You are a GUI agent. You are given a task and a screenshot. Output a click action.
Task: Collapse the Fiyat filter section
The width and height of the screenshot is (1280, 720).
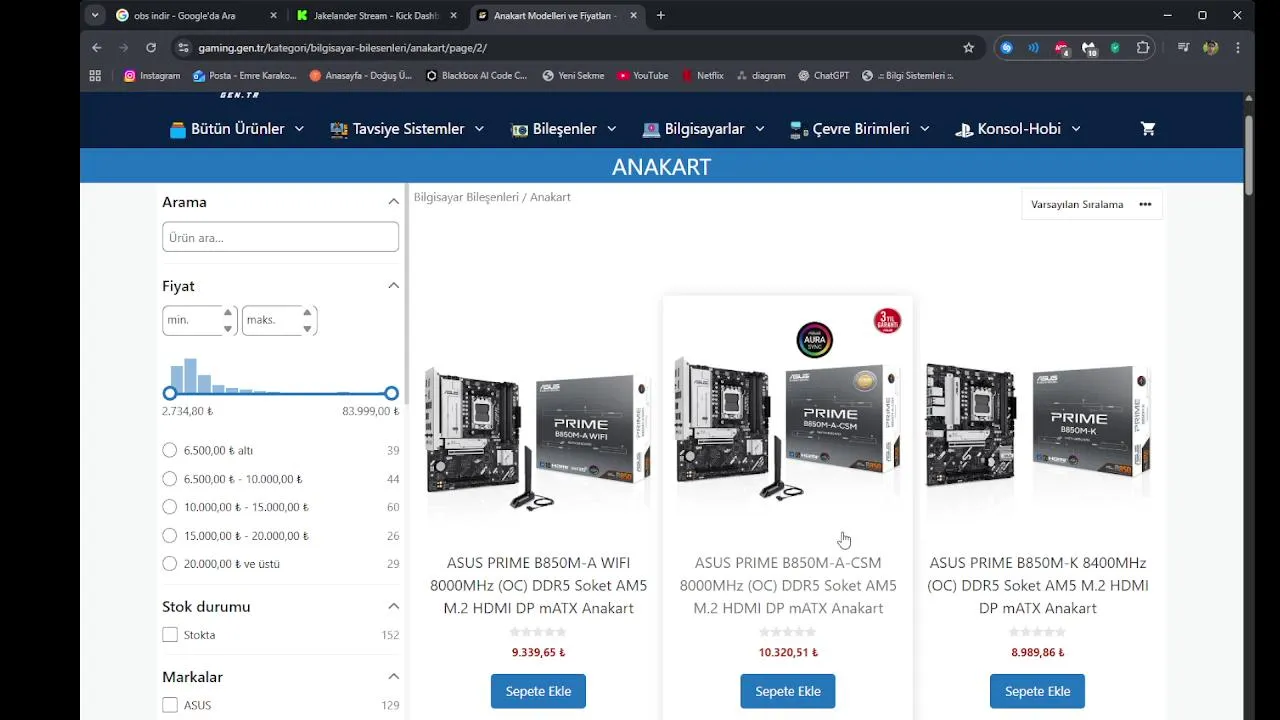tap(393, 286)
